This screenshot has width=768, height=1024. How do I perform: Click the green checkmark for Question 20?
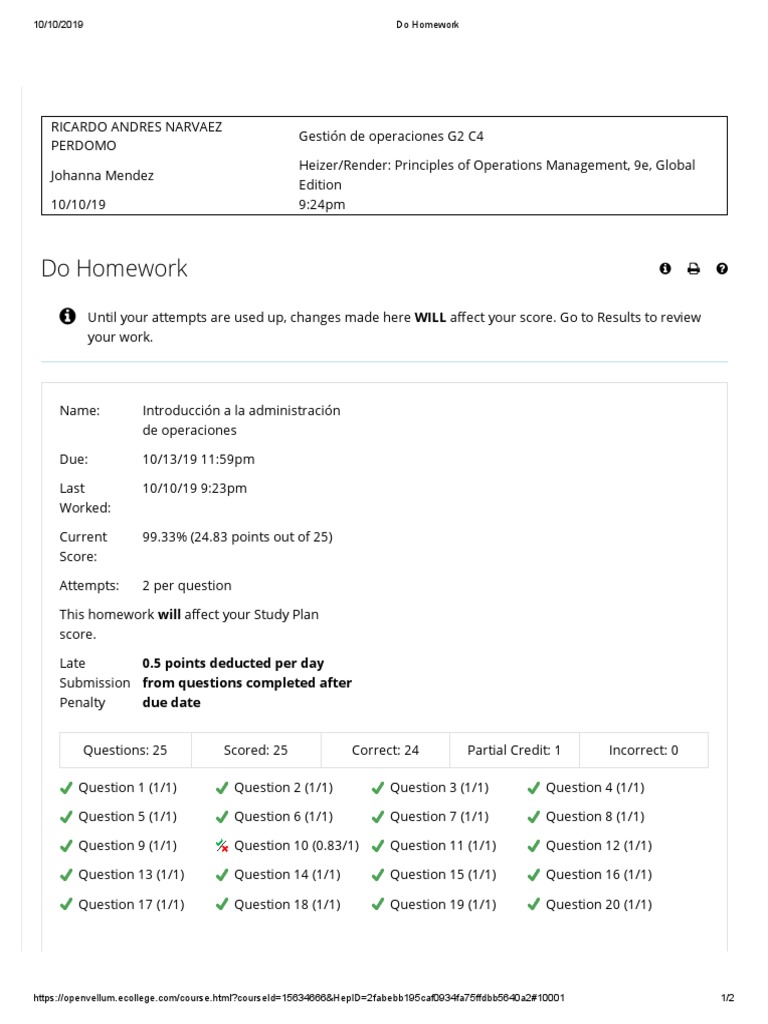coord(534,904)
